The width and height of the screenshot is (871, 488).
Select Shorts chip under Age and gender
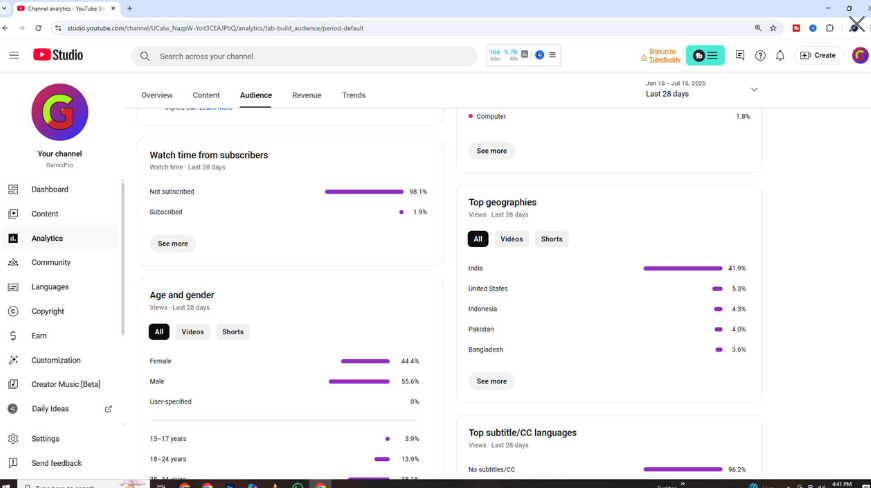(233, 332)
